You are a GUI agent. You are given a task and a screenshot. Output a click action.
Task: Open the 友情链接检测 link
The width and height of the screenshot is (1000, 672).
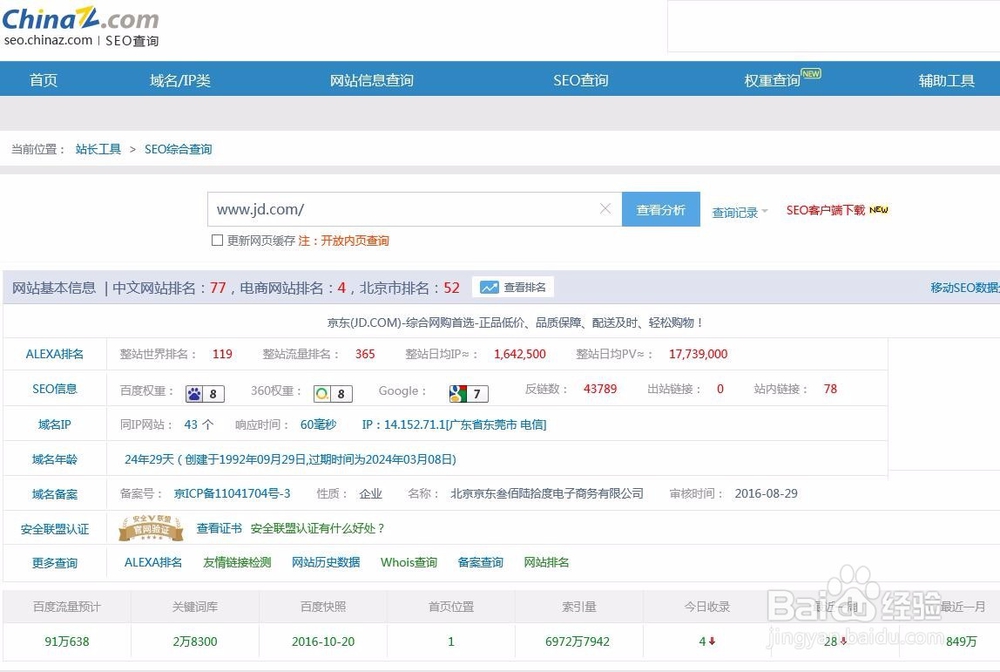(237, 562)
